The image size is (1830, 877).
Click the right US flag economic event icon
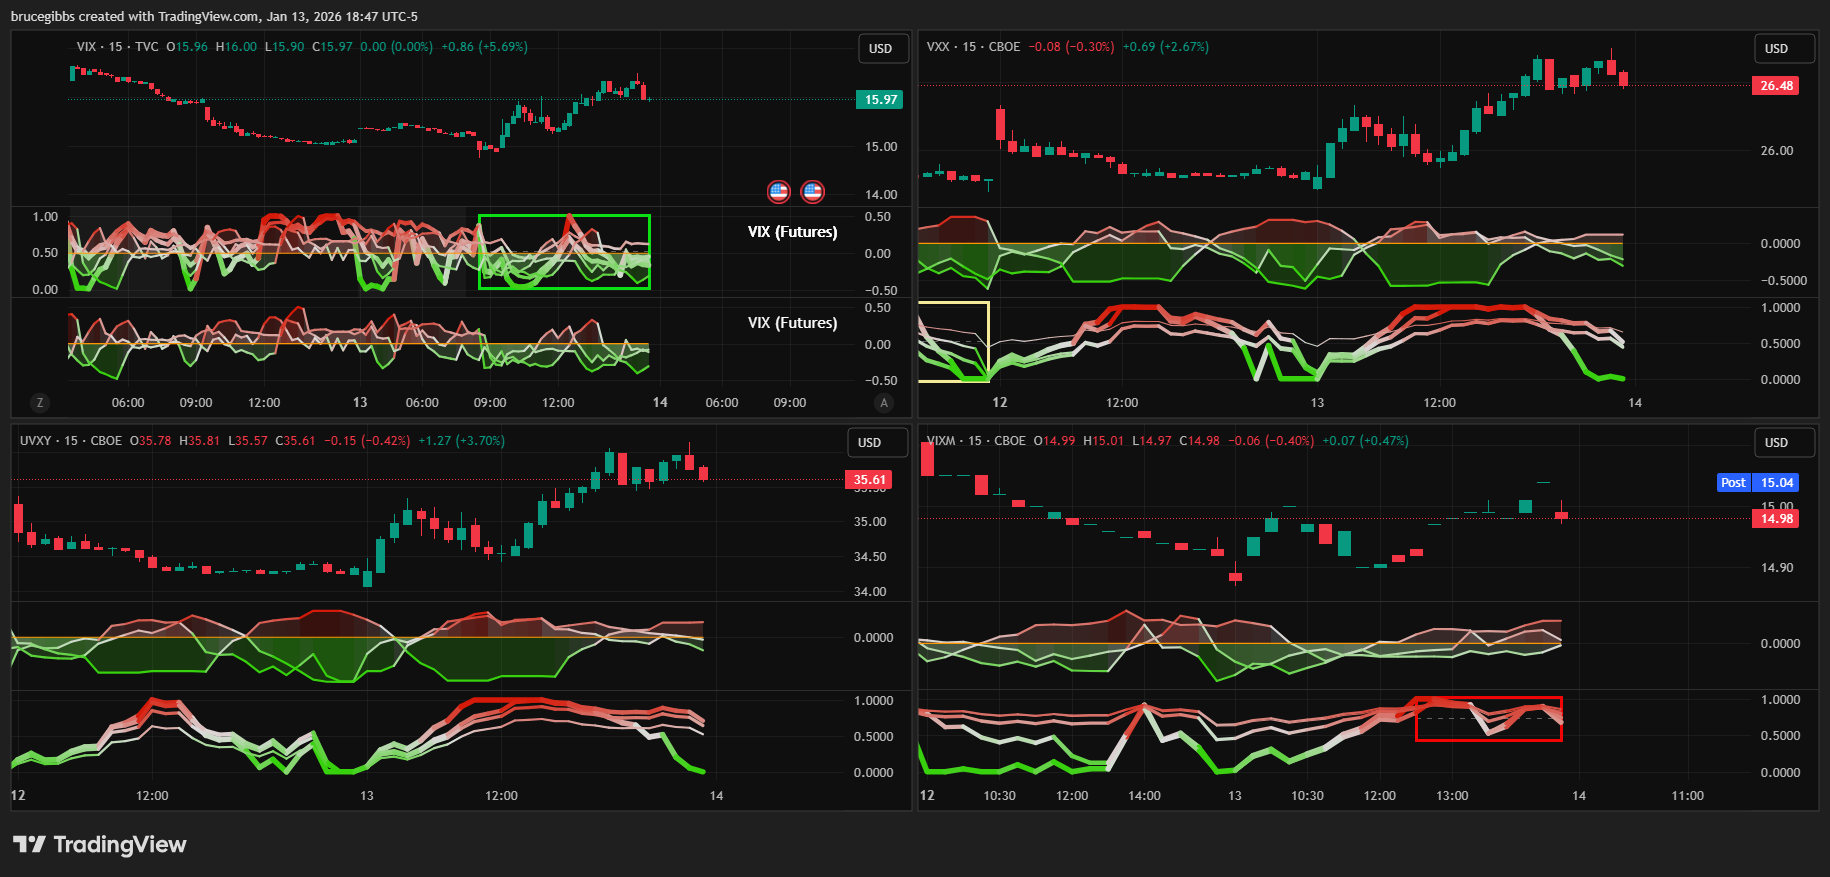(x=813, y=191)
